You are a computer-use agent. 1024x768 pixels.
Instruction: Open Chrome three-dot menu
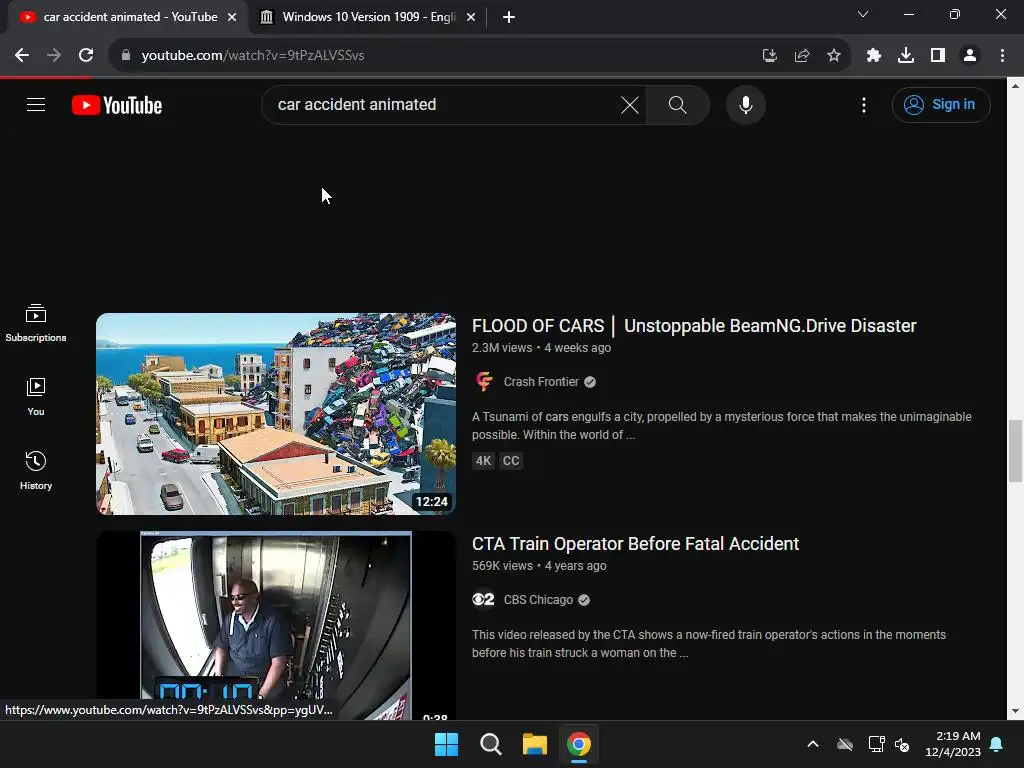(x=1002, y=56)
